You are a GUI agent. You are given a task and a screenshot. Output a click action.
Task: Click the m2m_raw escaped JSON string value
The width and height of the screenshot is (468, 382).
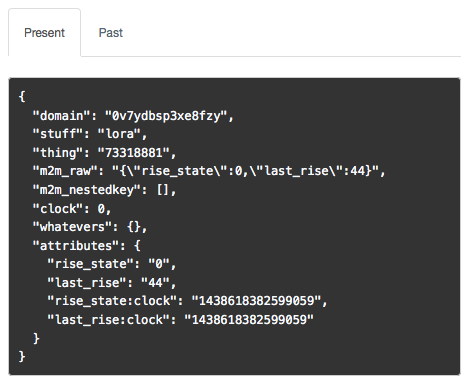(x=245, y=171)
